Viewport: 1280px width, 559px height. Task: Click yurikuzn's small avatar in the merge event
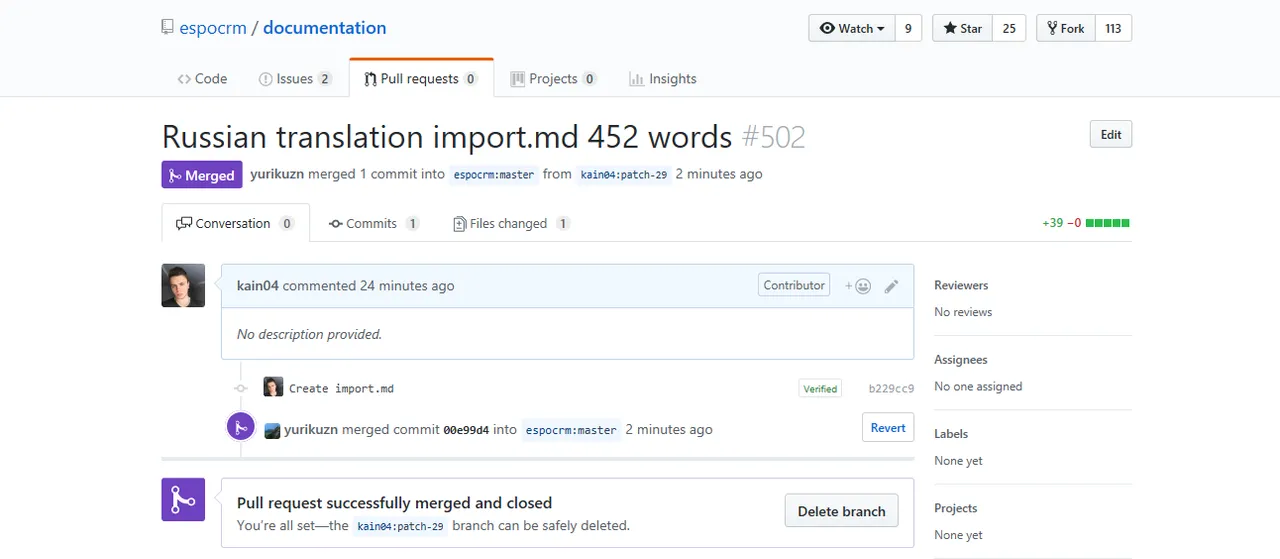pyautogui.click(x=272, y=431)
